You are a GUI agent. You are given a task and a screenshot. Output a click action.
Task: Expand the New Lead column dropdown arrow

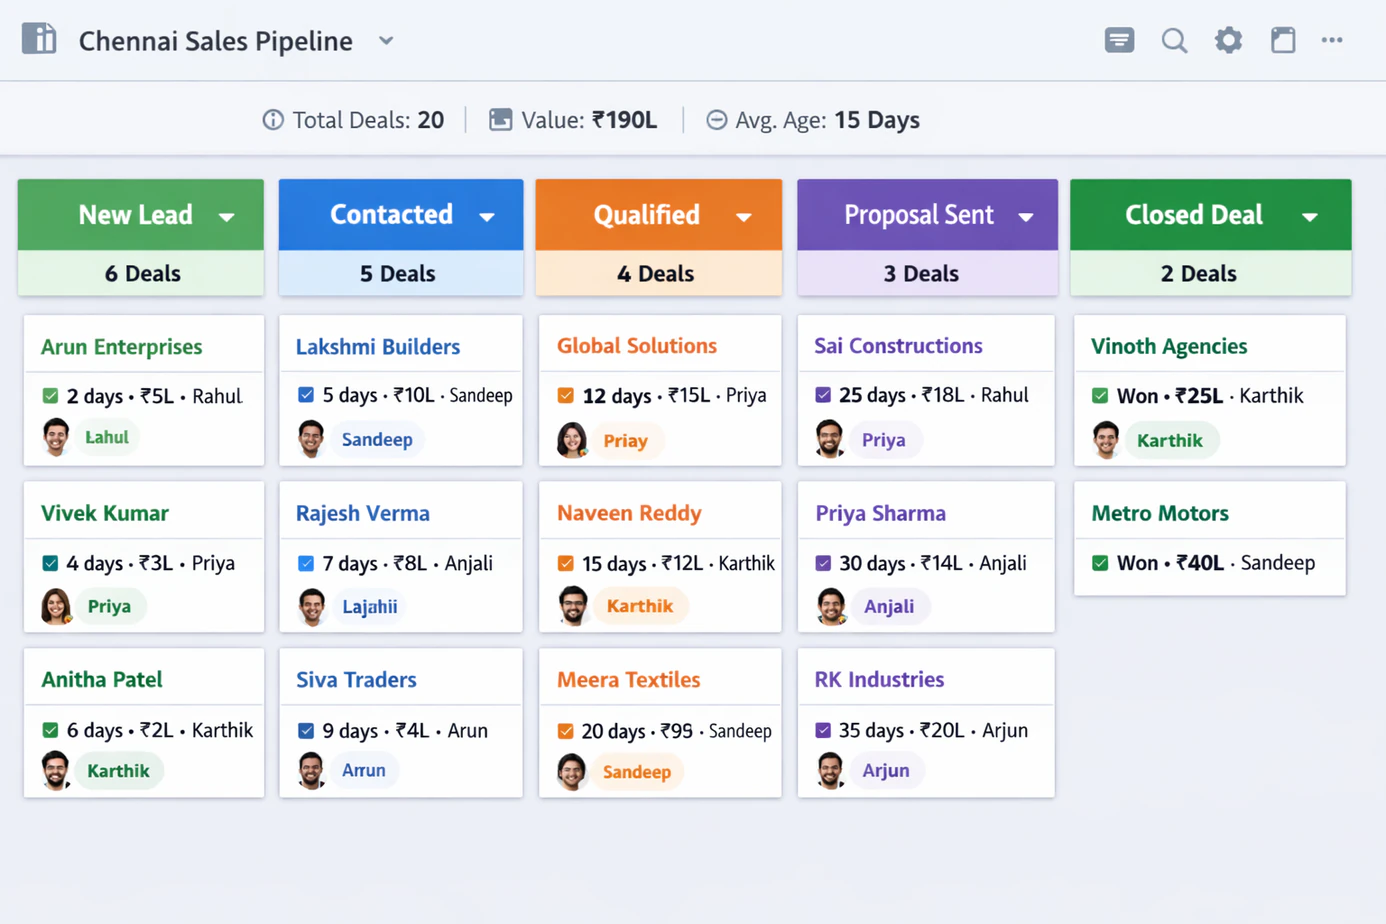227,217
